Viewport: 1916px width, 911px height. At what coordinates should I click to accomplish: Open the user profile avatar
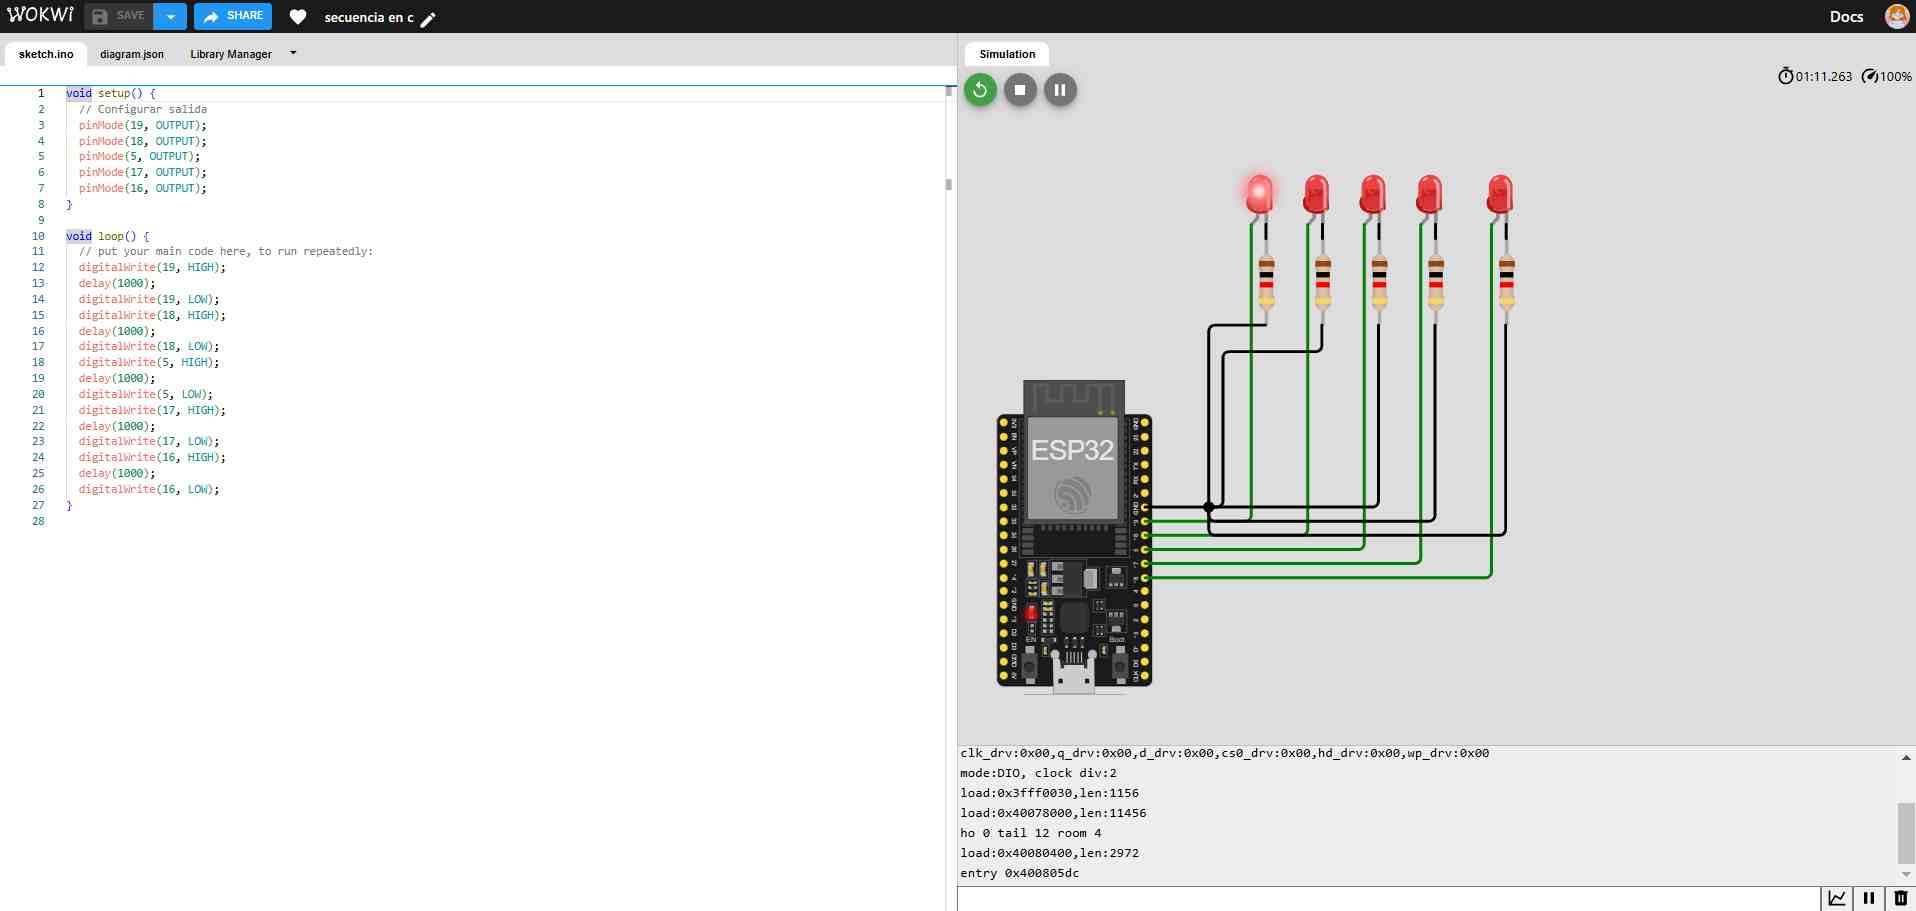tap(1897, 16)
